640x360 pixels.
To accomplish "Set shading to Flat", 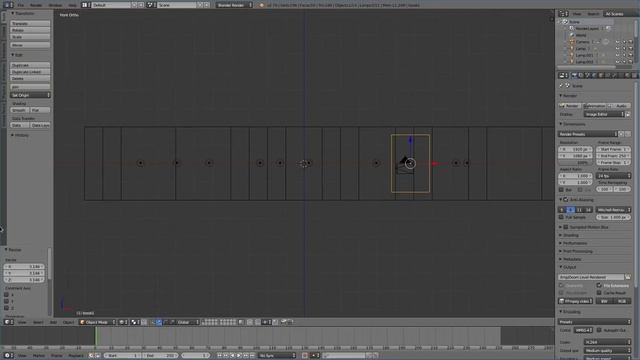I will (40, 110).
